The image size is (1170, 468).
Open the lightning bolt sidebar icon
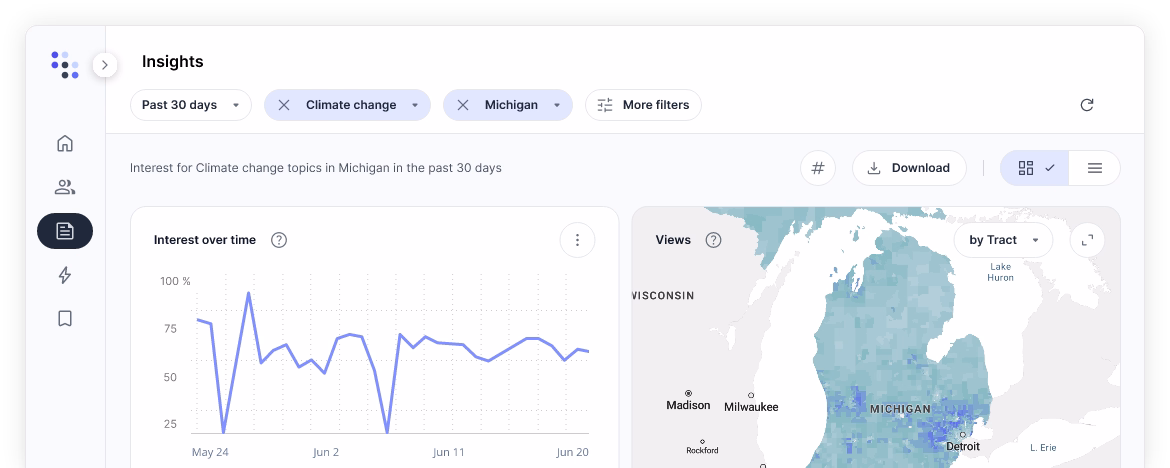click(x=65, y=275)
